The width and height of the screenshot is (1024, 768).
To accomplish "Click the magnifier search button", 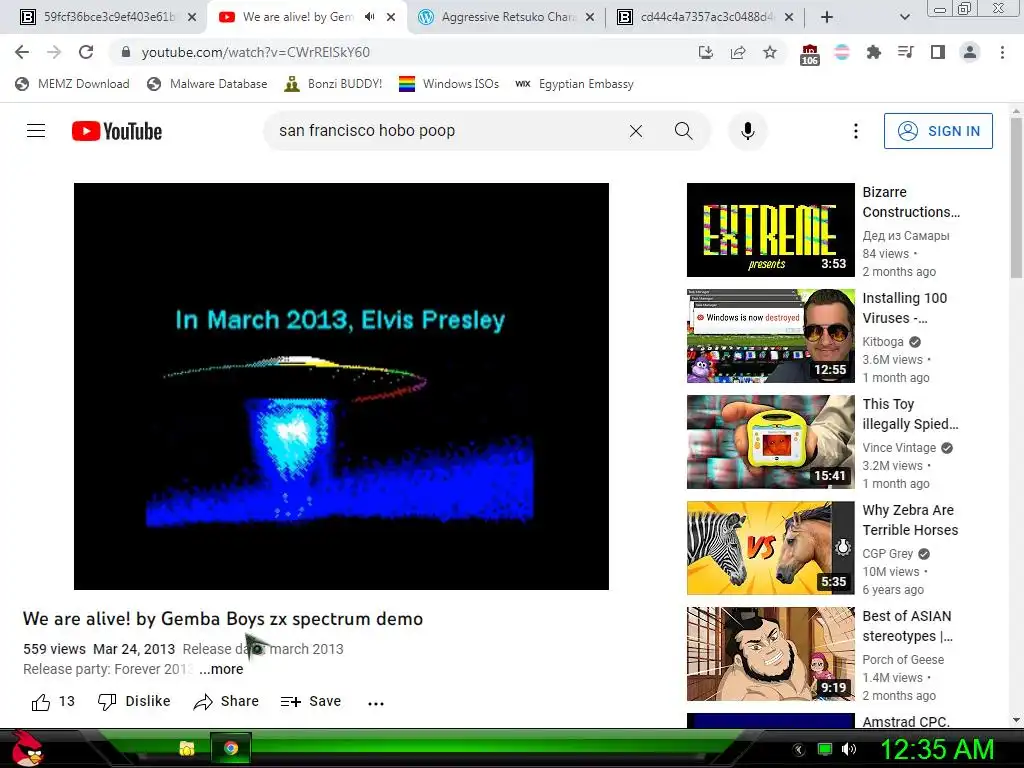I will (684, 131).
